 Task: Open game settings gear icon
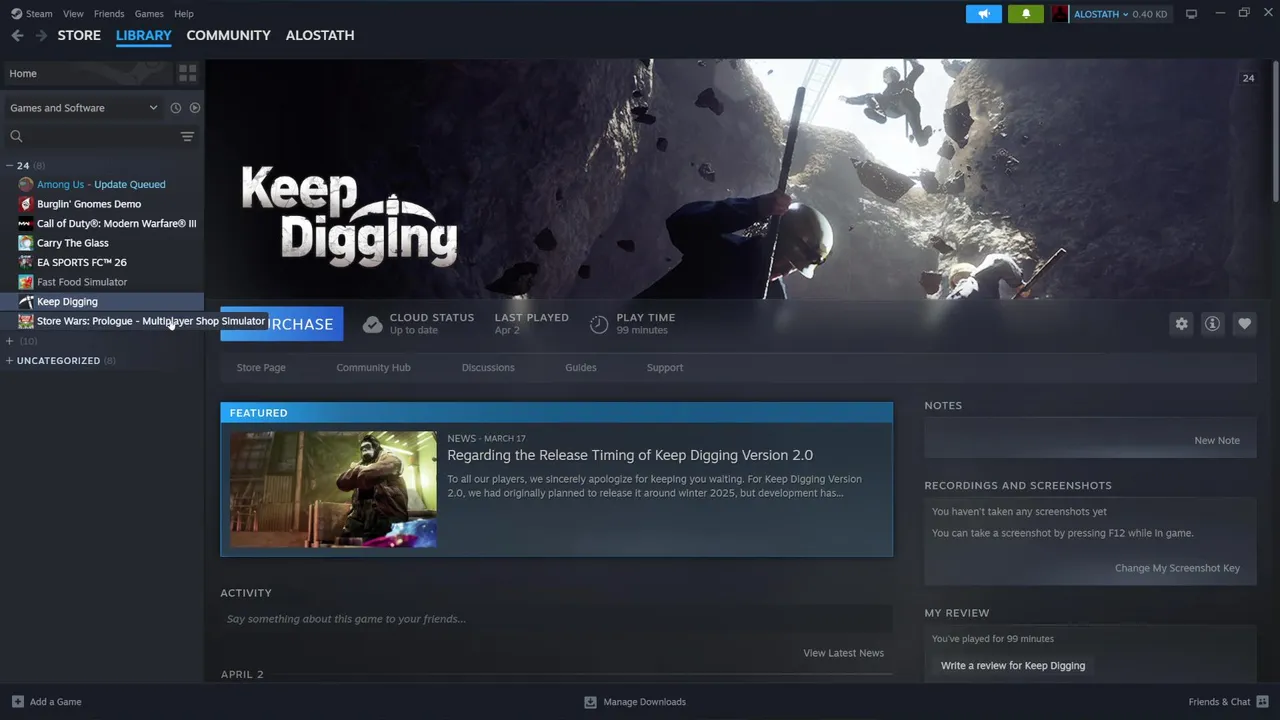point(1182,324)
